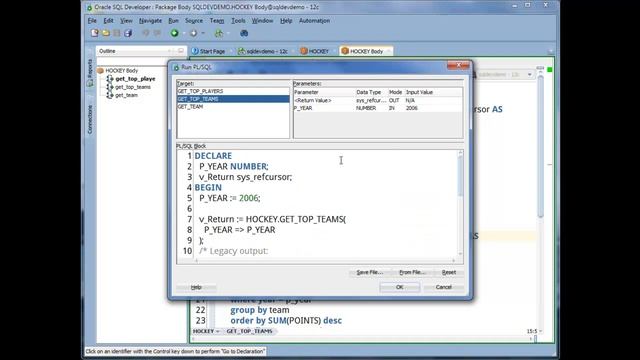
Task: Click line 5 P_YEAR := 2006 in PL/SQL block
Action: click(x=230, y=198)
